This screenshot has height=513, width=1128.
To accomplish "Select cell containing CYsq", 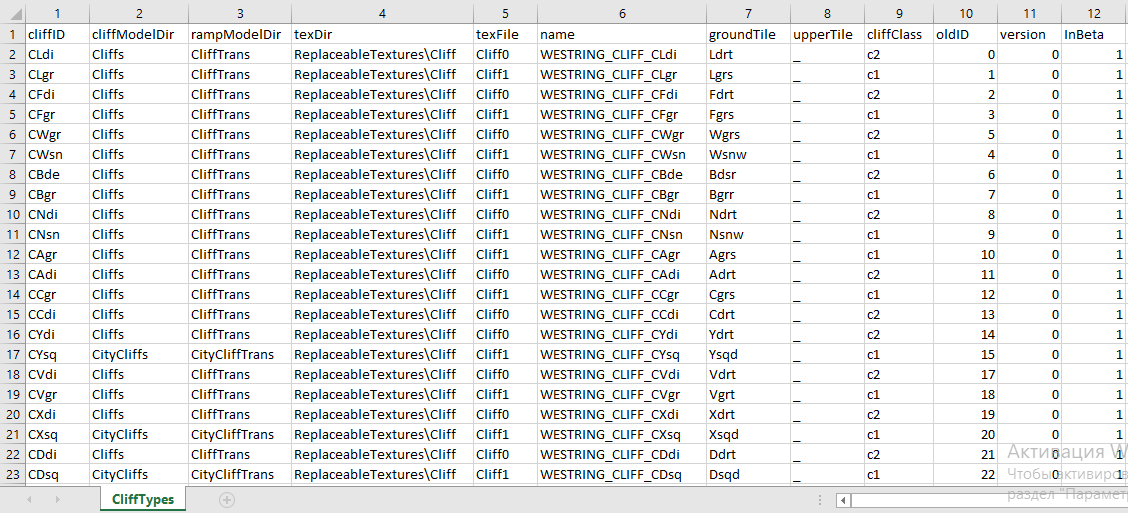I will tap(57, 354).
